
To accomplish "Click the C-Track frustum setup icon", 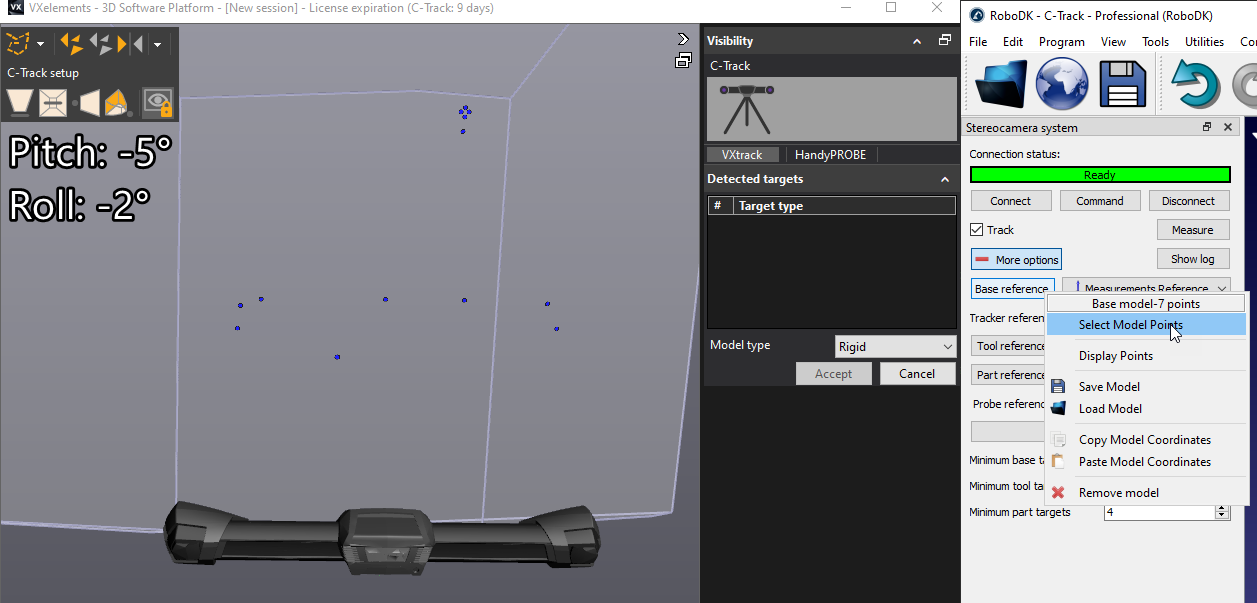I will click(19, 102).
